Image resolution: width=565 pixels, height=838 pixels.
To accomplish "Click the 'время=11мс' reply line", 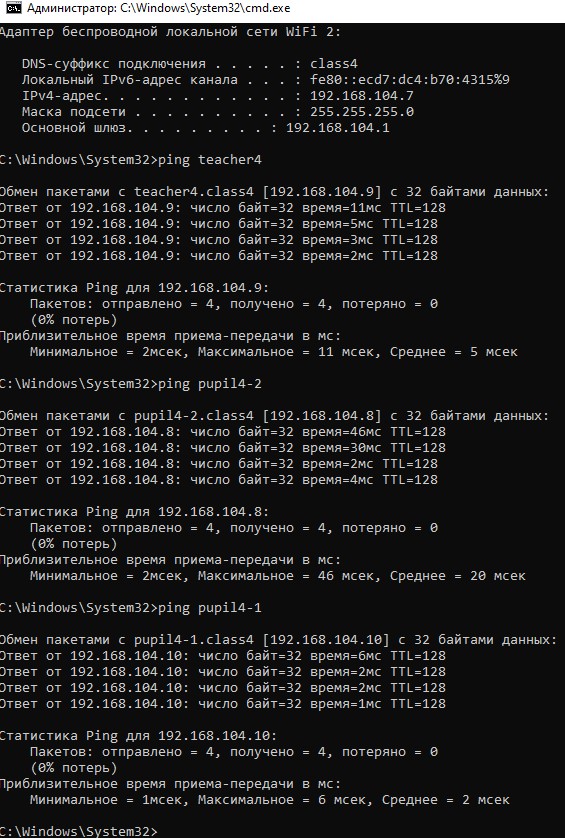I will coord(223,208).
